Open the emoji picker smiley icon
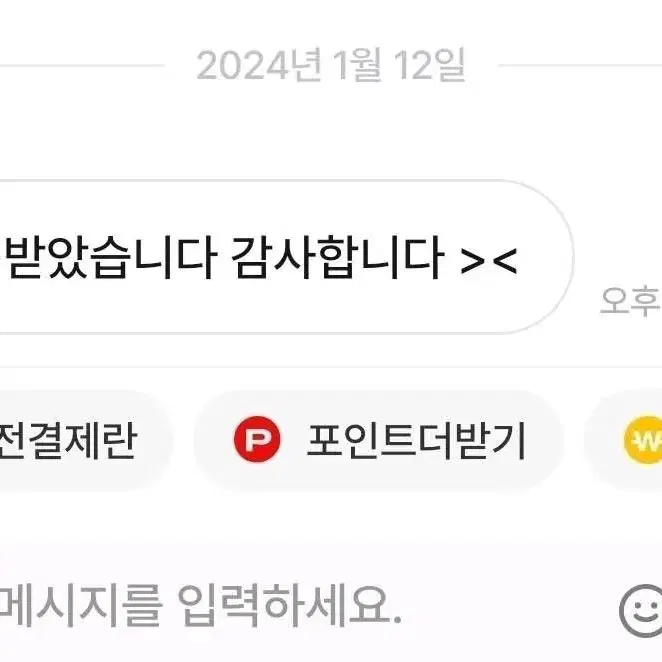Viewport: 662px width, 662px height. [641, 611]
